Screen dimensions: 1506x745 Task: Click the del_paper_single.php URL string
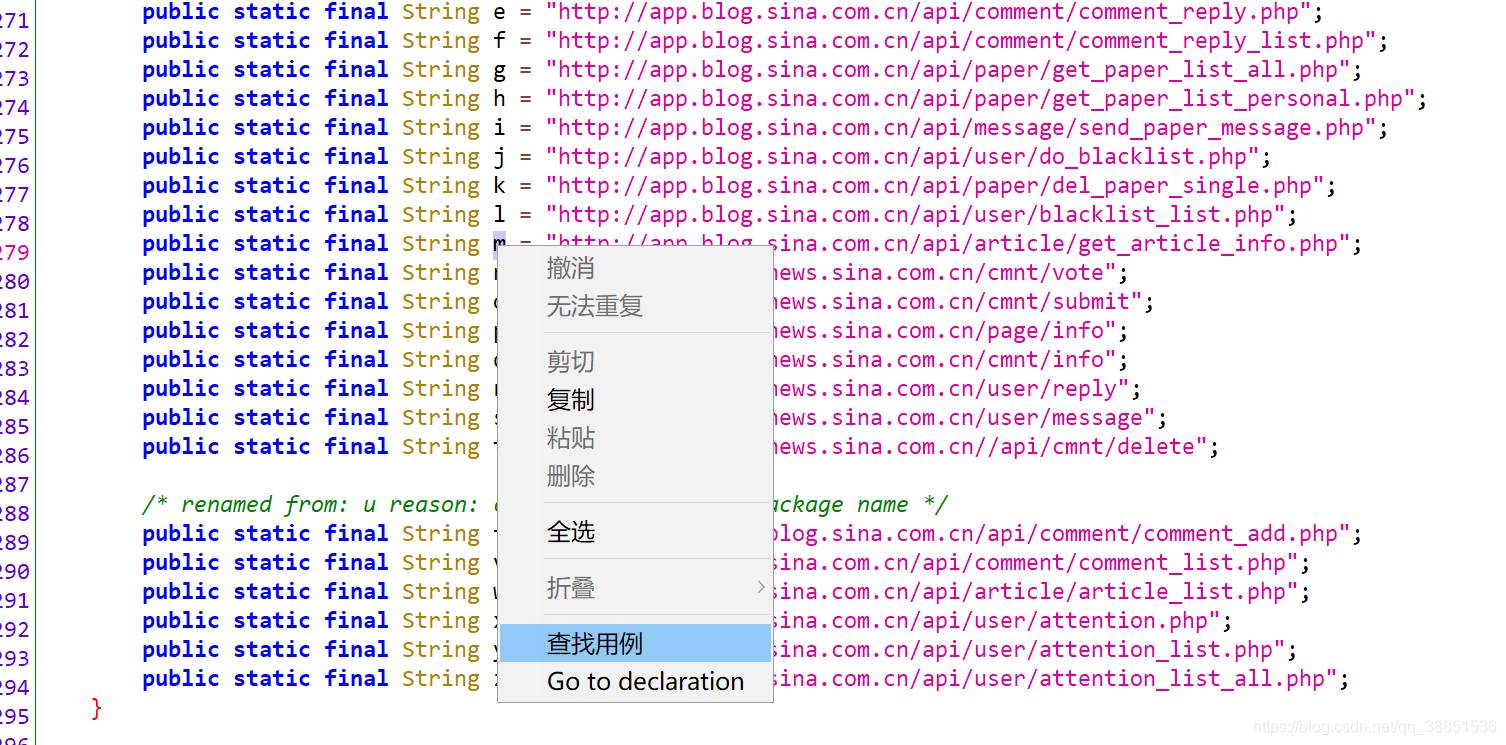[935, 187]
